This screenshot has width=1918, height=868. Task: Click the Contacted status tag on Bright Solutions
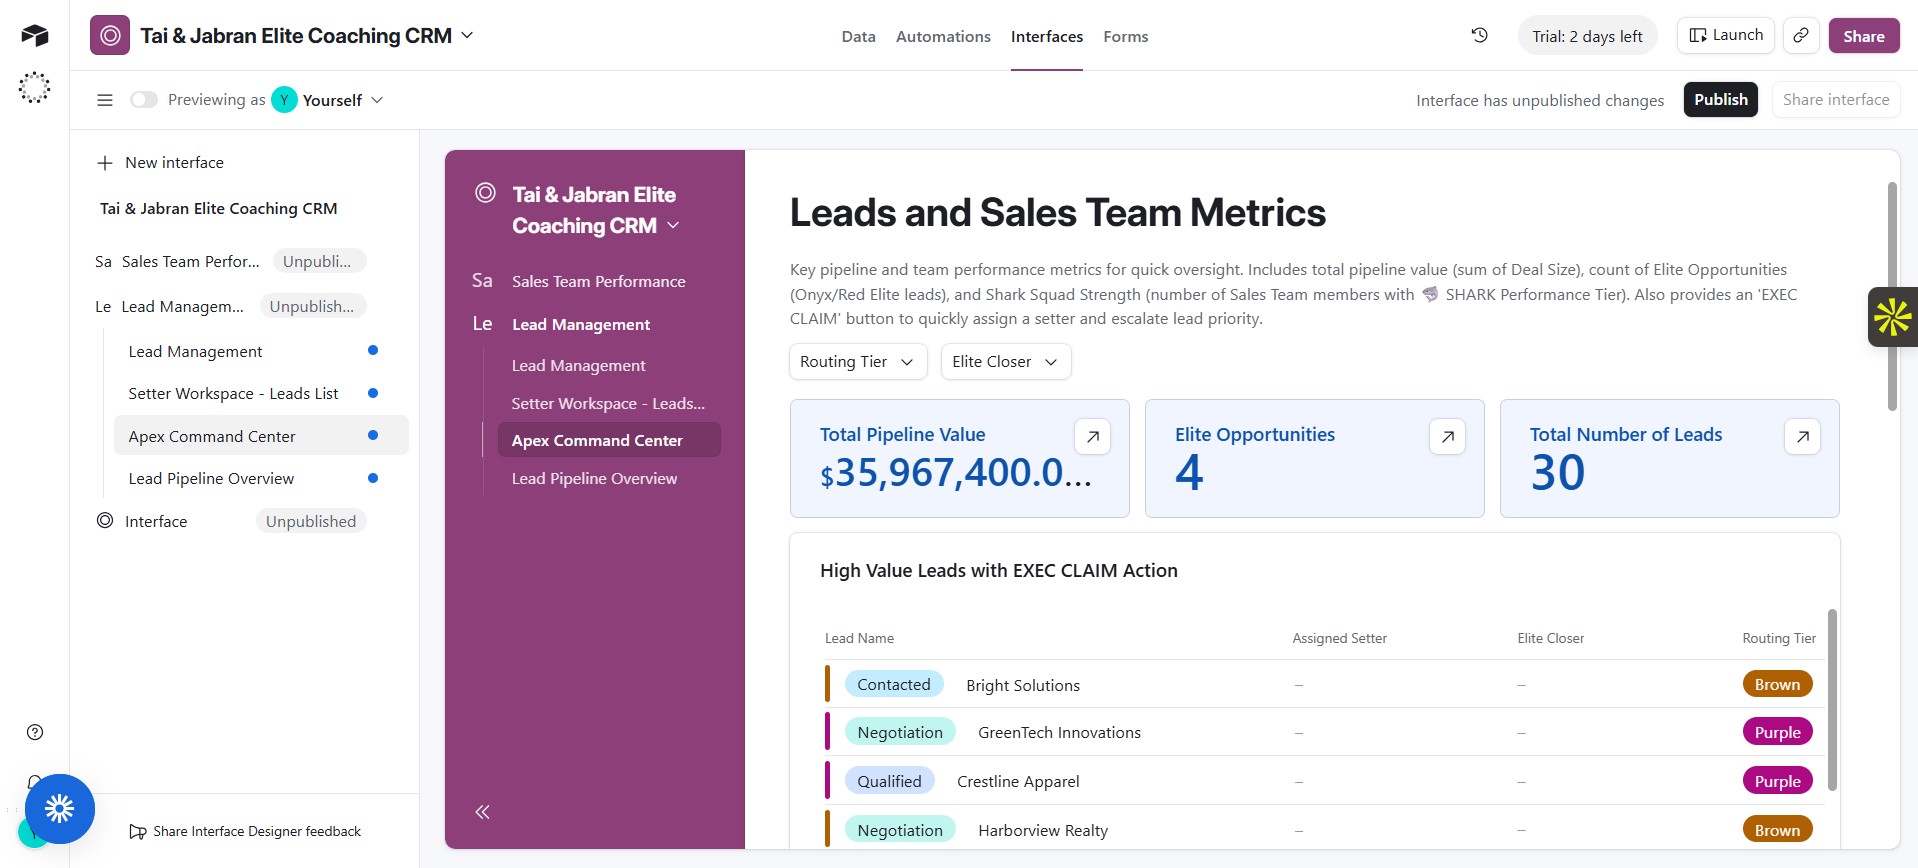coord(894,685)
